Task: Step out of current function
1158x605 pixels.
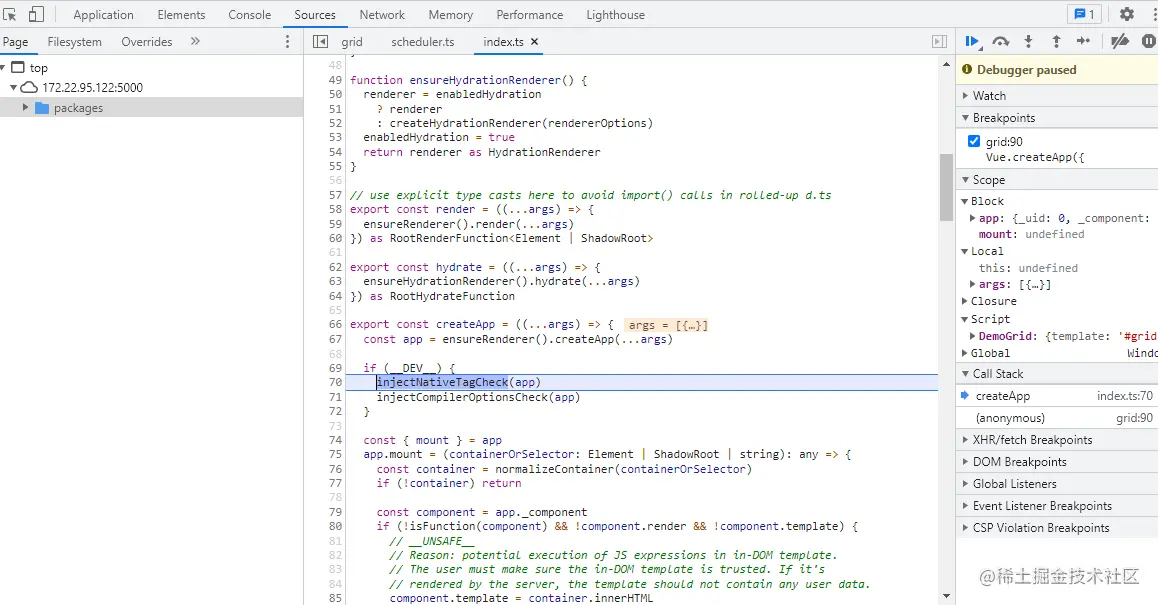Action: pyautogui.click(x=1056, y=41)
